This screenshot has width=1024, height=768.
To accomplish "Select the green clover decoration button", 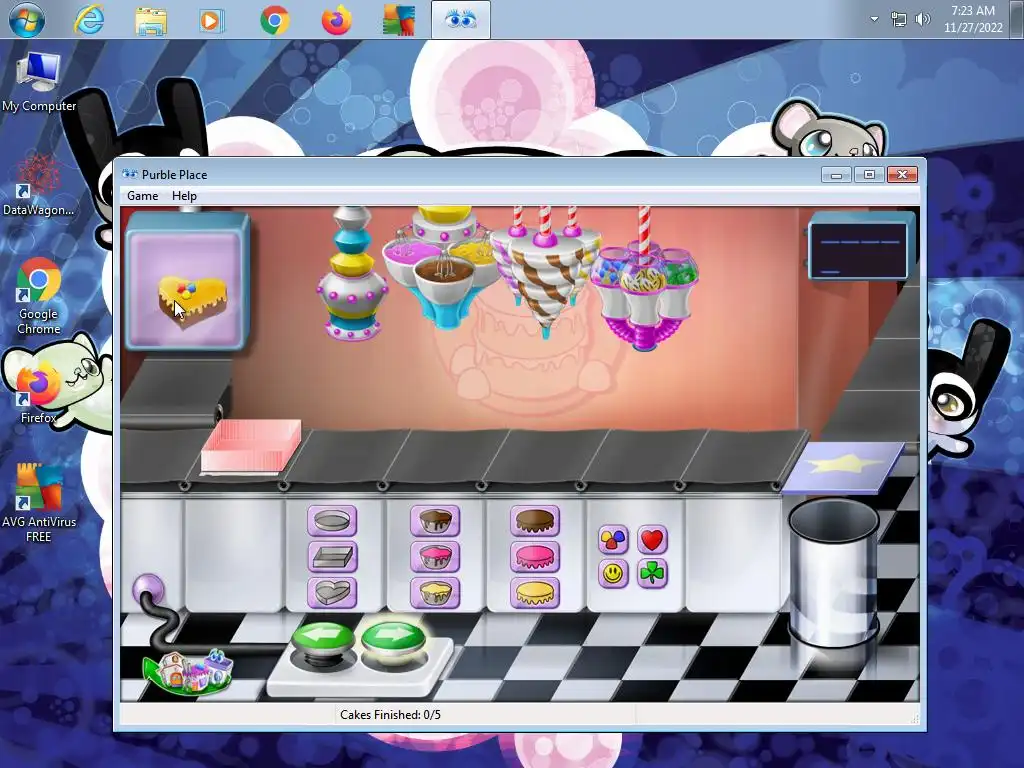I will pyautogui.click(x=652, y=573).
